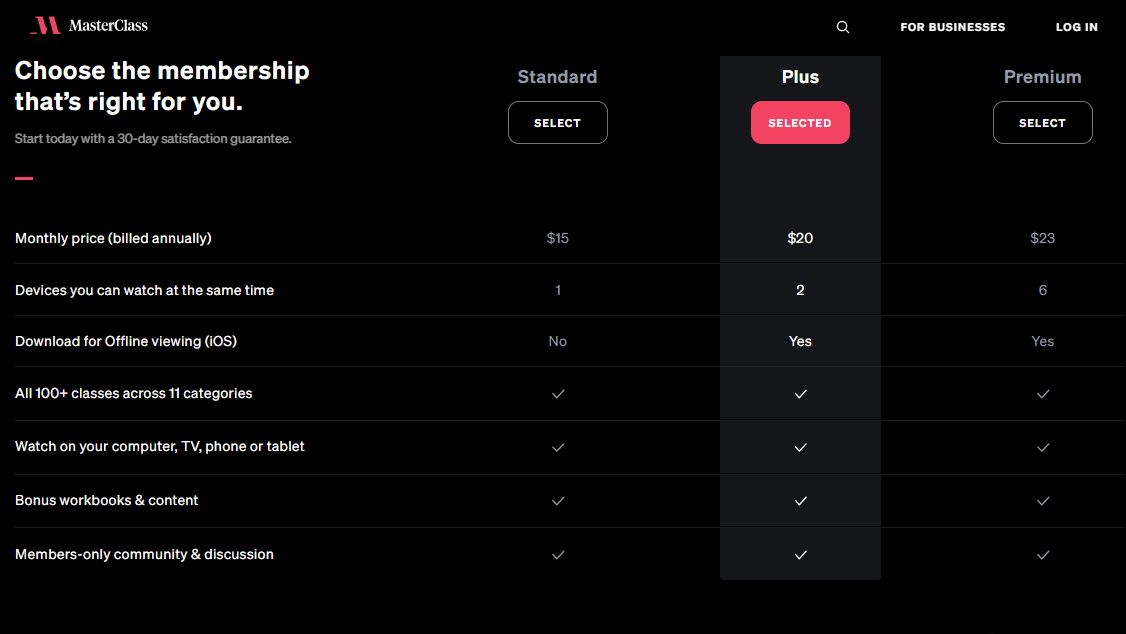Click the Standard checkmark for watching on TV
The image size is (1126, 634).
[557, 448]
